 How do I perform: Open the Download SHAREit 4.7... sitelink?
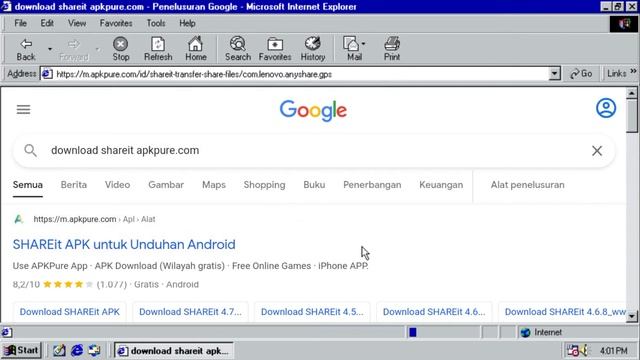(190, 312)
